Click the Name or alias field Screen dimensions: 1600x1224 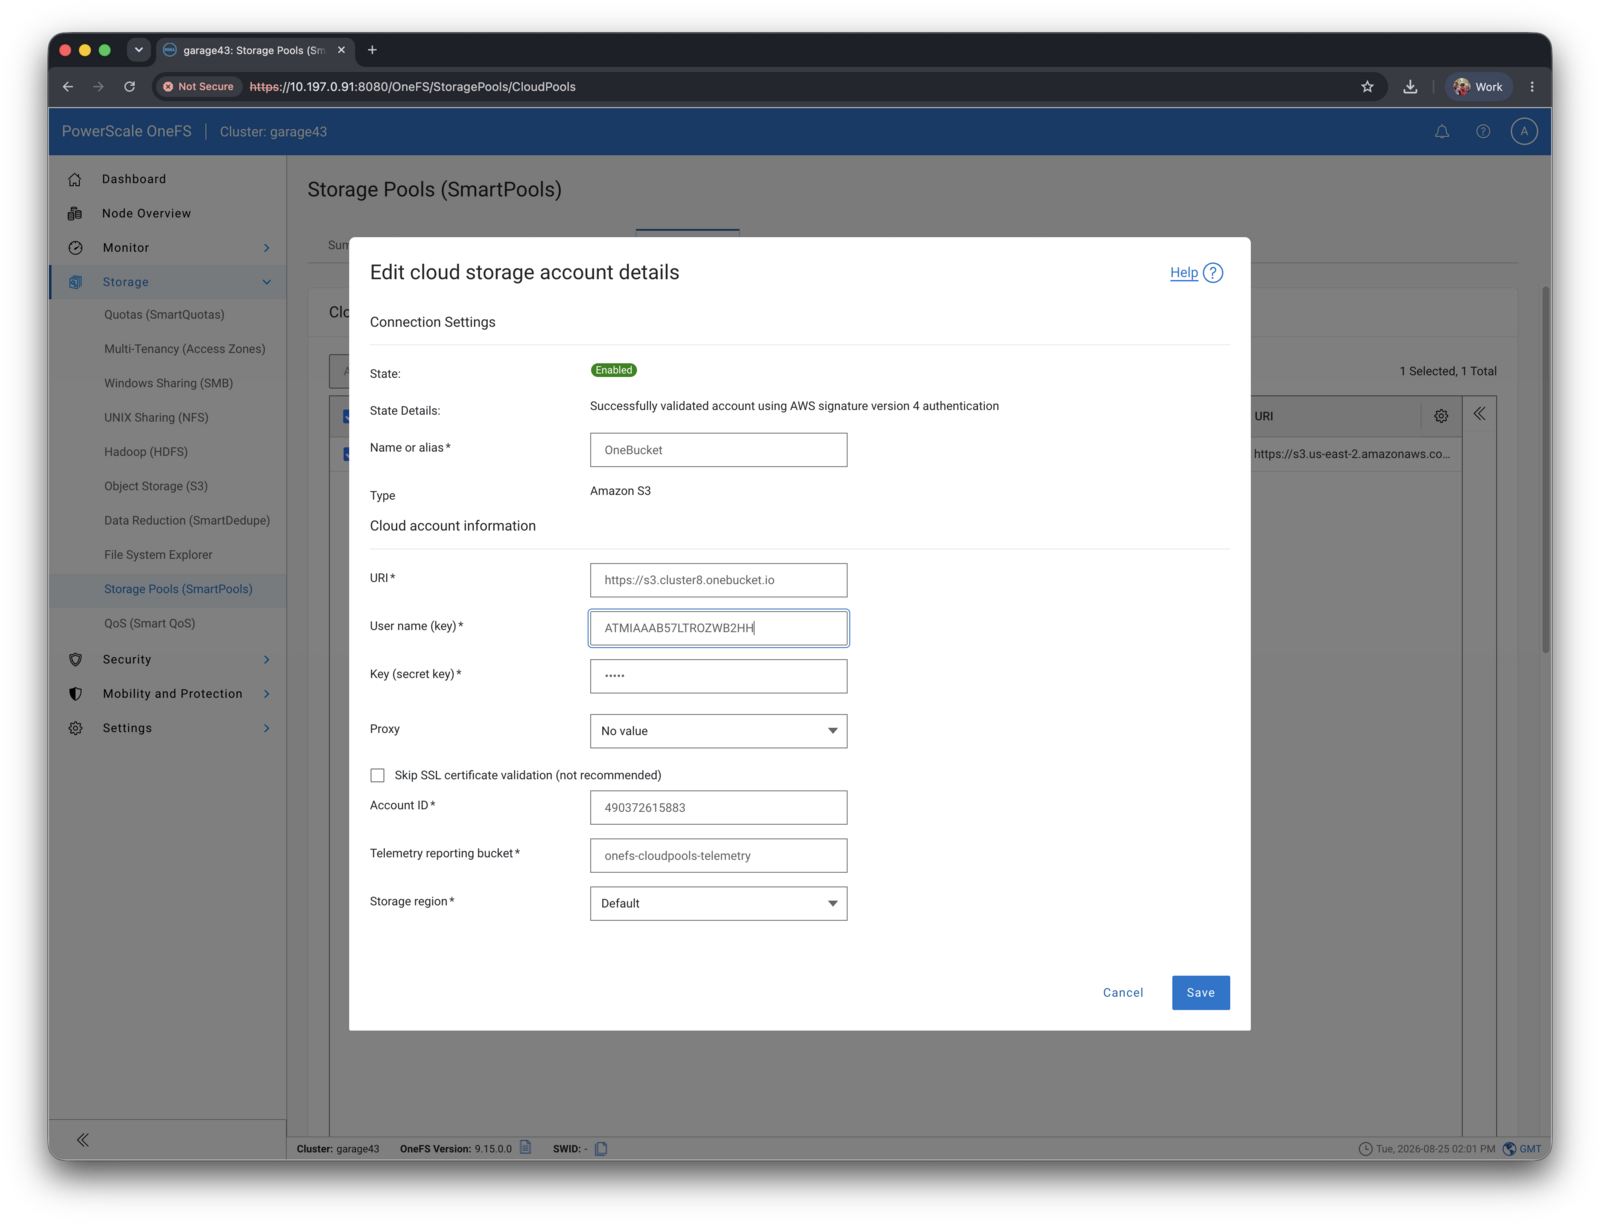point(718,450)
